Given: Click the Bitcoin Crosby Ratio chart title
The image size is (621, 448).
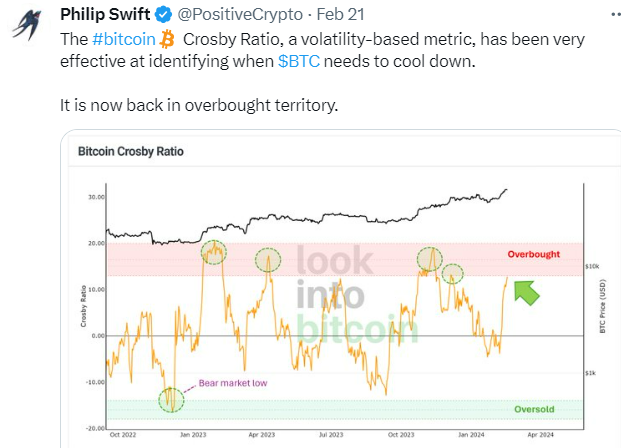Looking at the screenshot, I should pyautogui.click(x=131, y=153).
